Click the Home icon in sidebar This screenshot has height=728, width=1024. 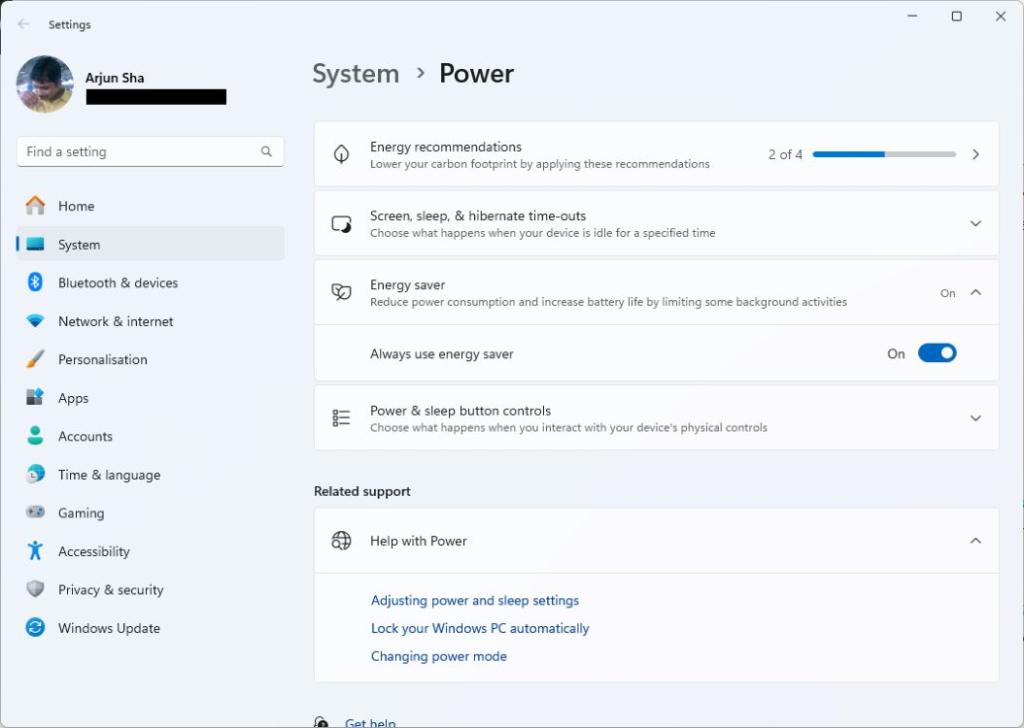coord(35,206)
